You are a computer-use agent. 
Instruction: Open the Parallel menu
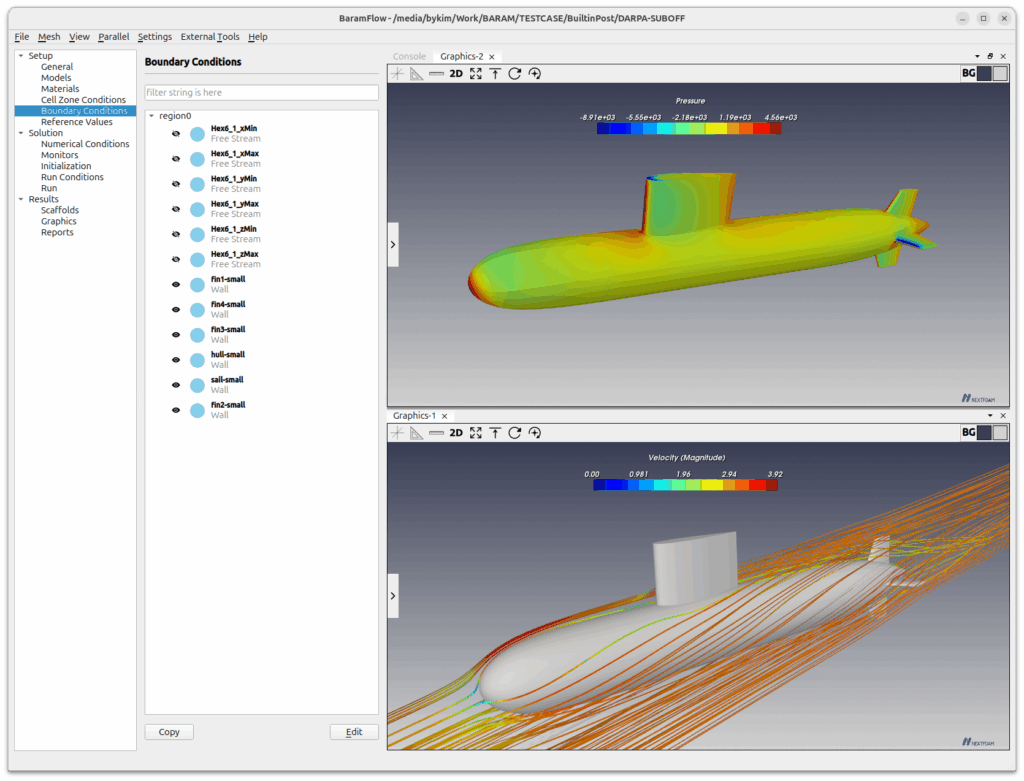(x=114, y=37)
